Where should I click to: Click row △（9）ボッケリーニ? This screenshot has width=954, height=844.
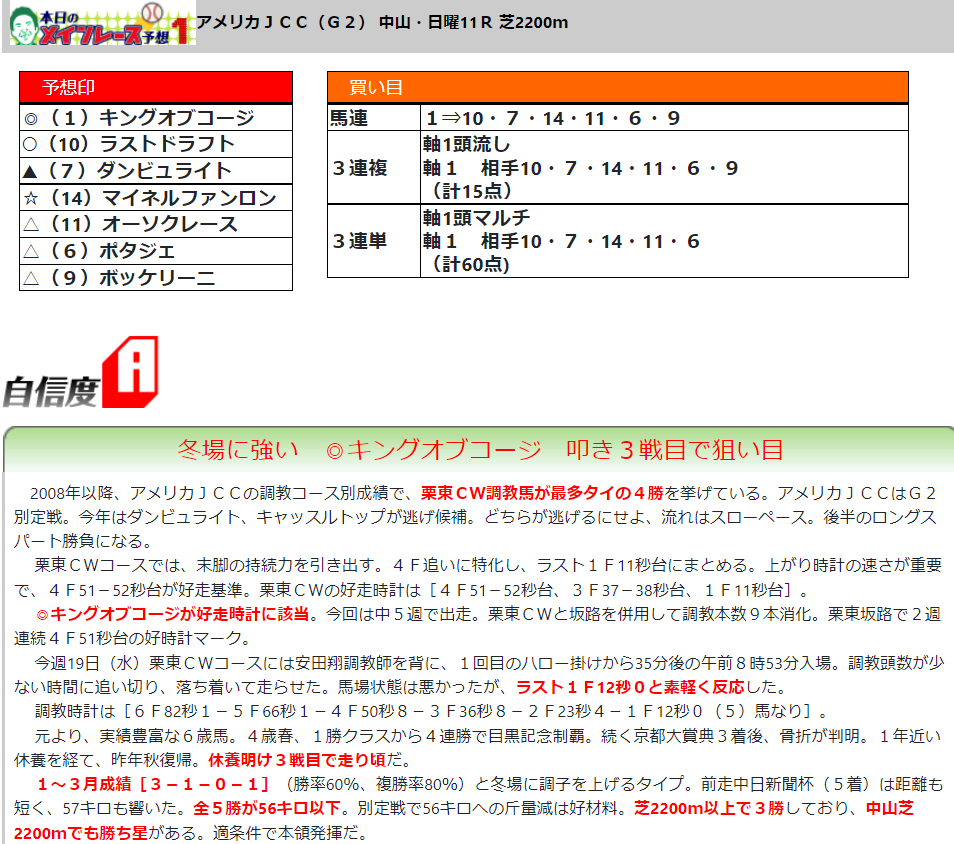pyautogui.click(x=156, y=278)
